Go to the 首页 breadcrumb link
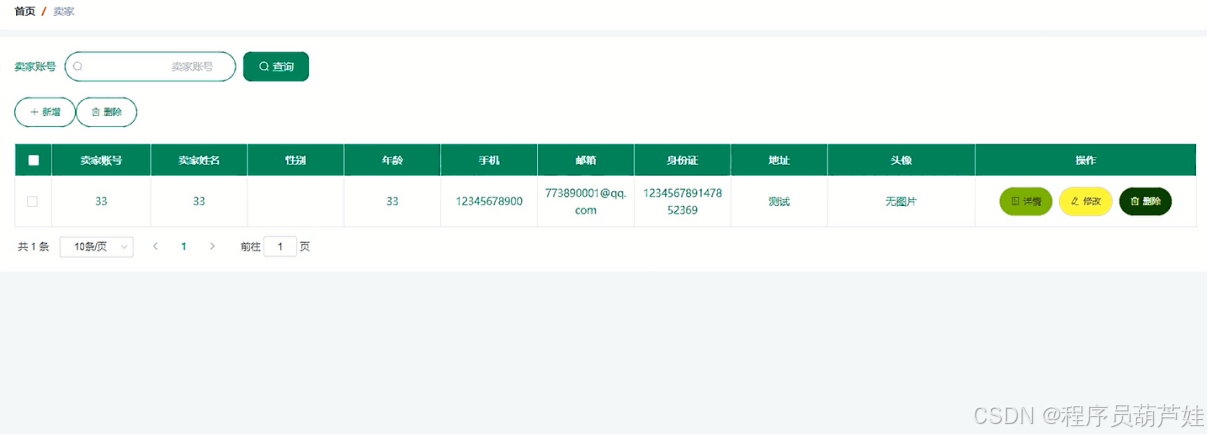 25,11
